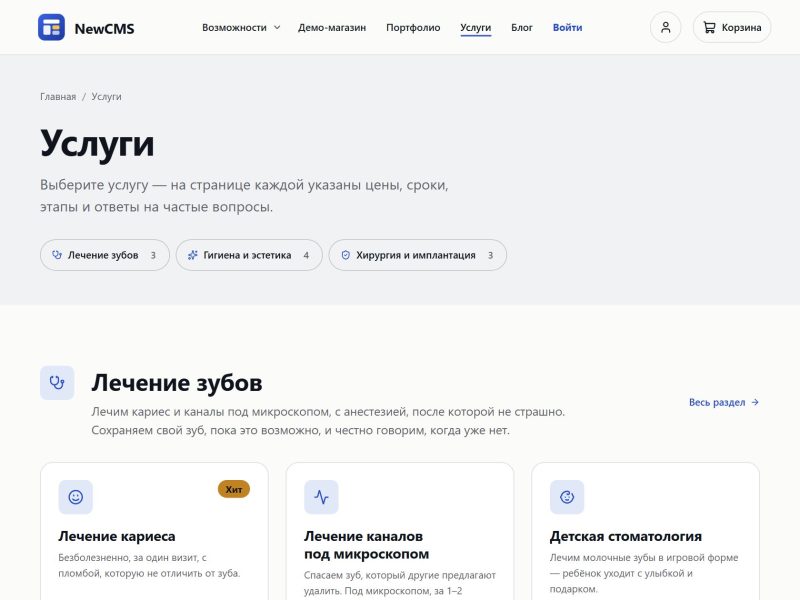Image resolution: width=800 pixels, height=600 pixels.
Task: Open the Демо-магазин menu item
Action: click(332, 28)
